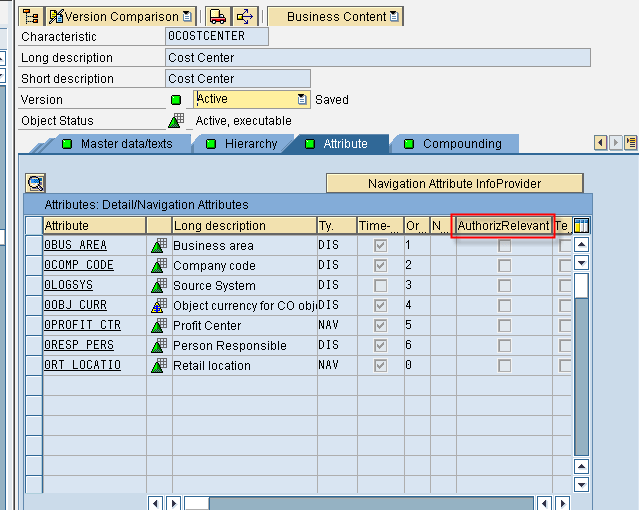639x510 pixels.
Task: Click Navigation Attribute InfoProvider button
Action: coord(454,183)
